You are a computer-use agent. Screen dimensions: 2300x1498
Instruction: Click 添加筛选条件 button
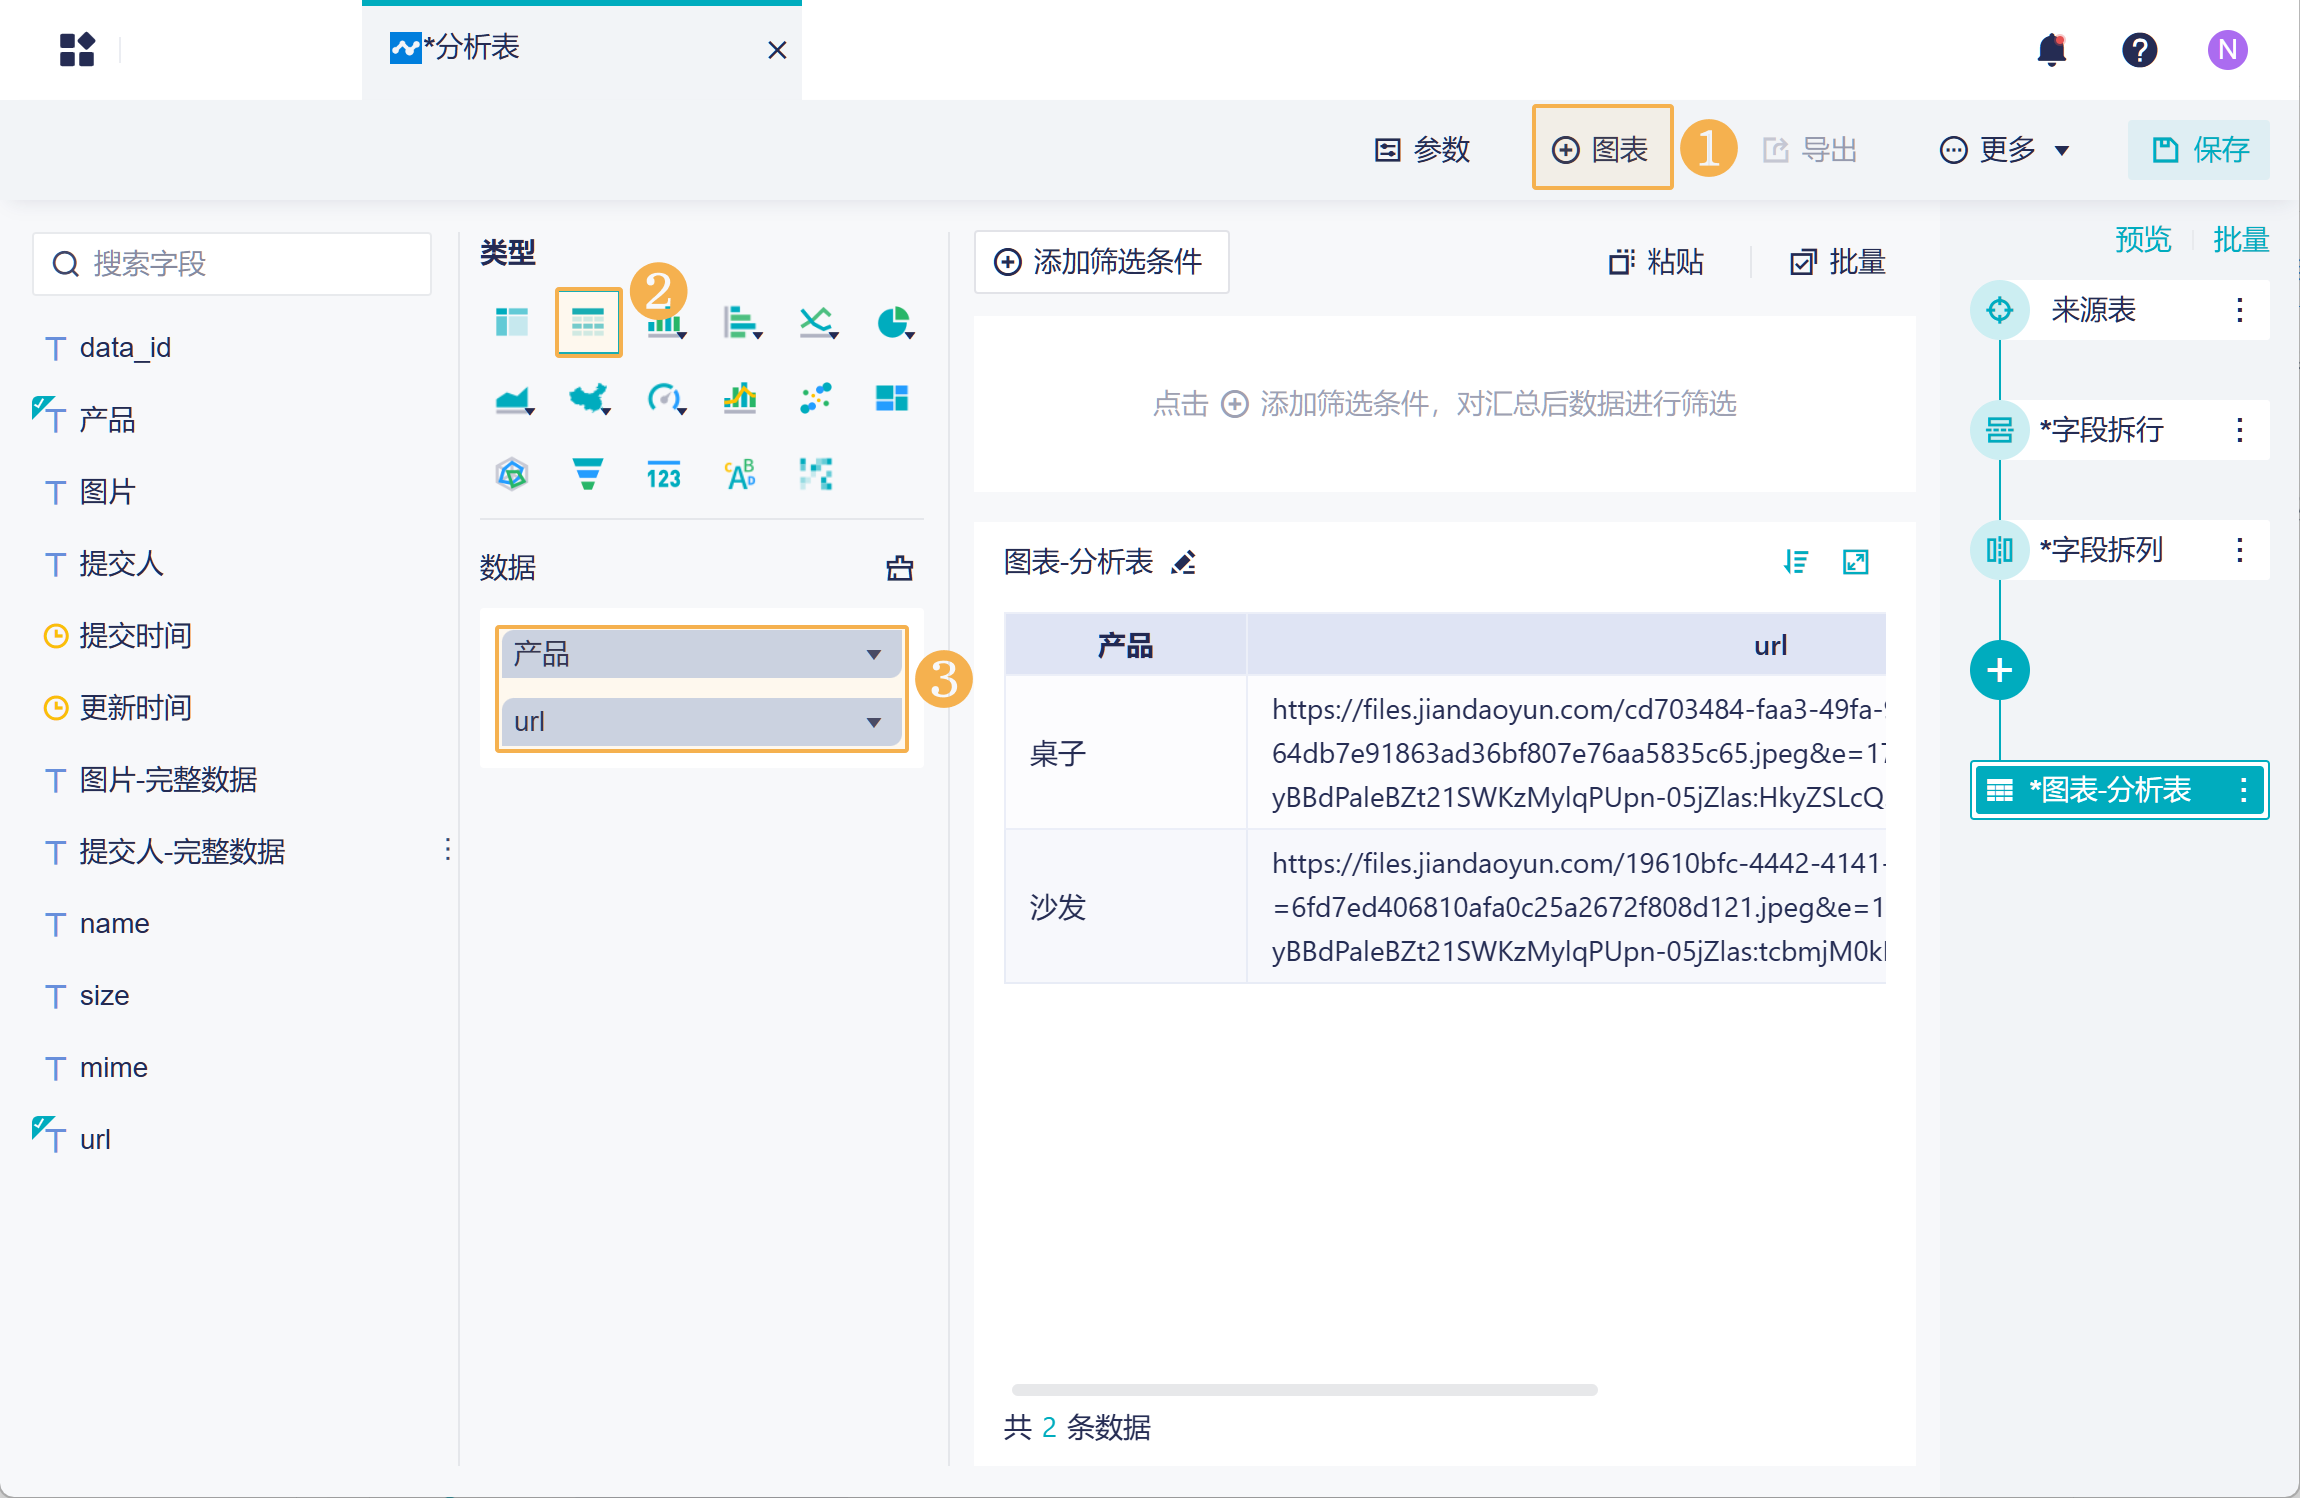pyautogui.click(x=1100, y=262)
